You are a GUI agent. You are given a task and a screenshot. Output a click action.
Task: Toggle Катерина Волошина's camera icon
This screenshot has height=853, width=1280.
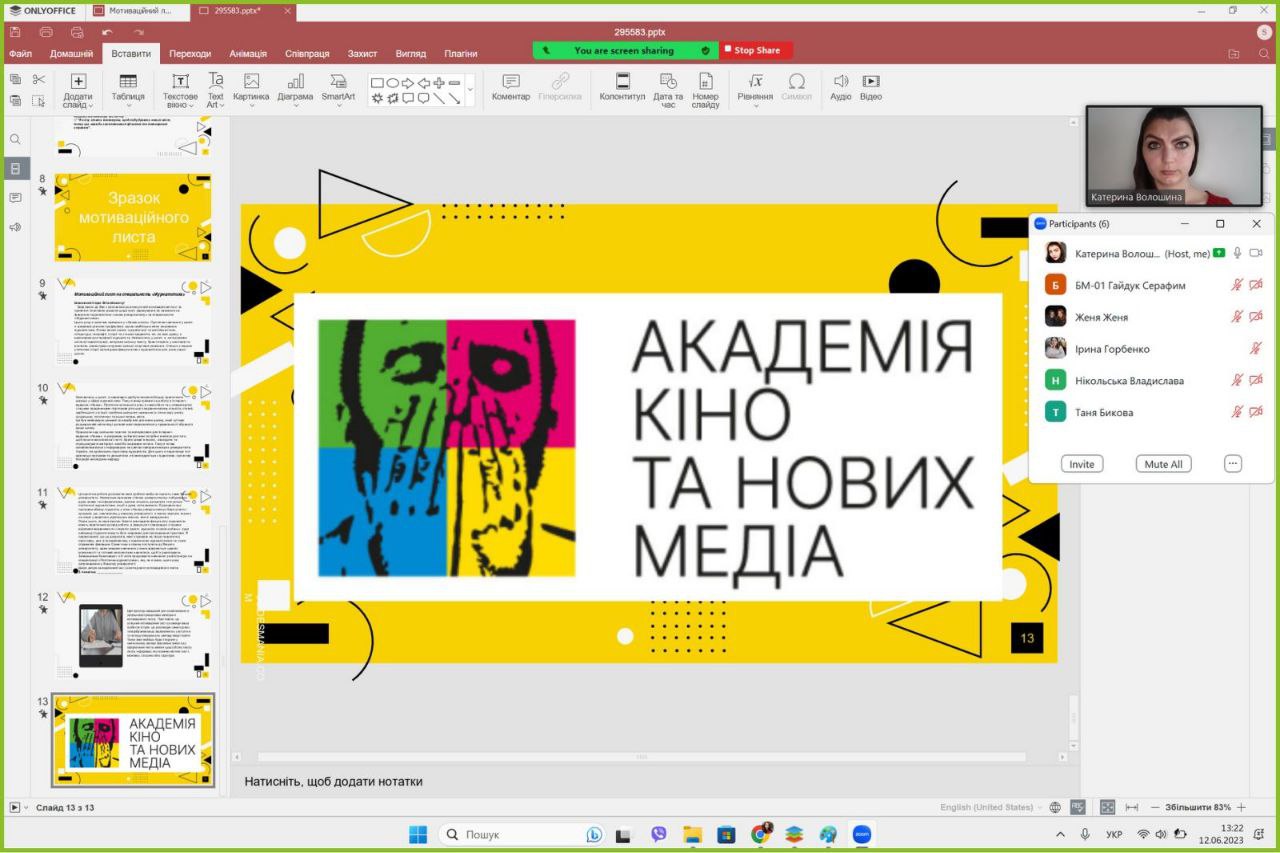1256,253
